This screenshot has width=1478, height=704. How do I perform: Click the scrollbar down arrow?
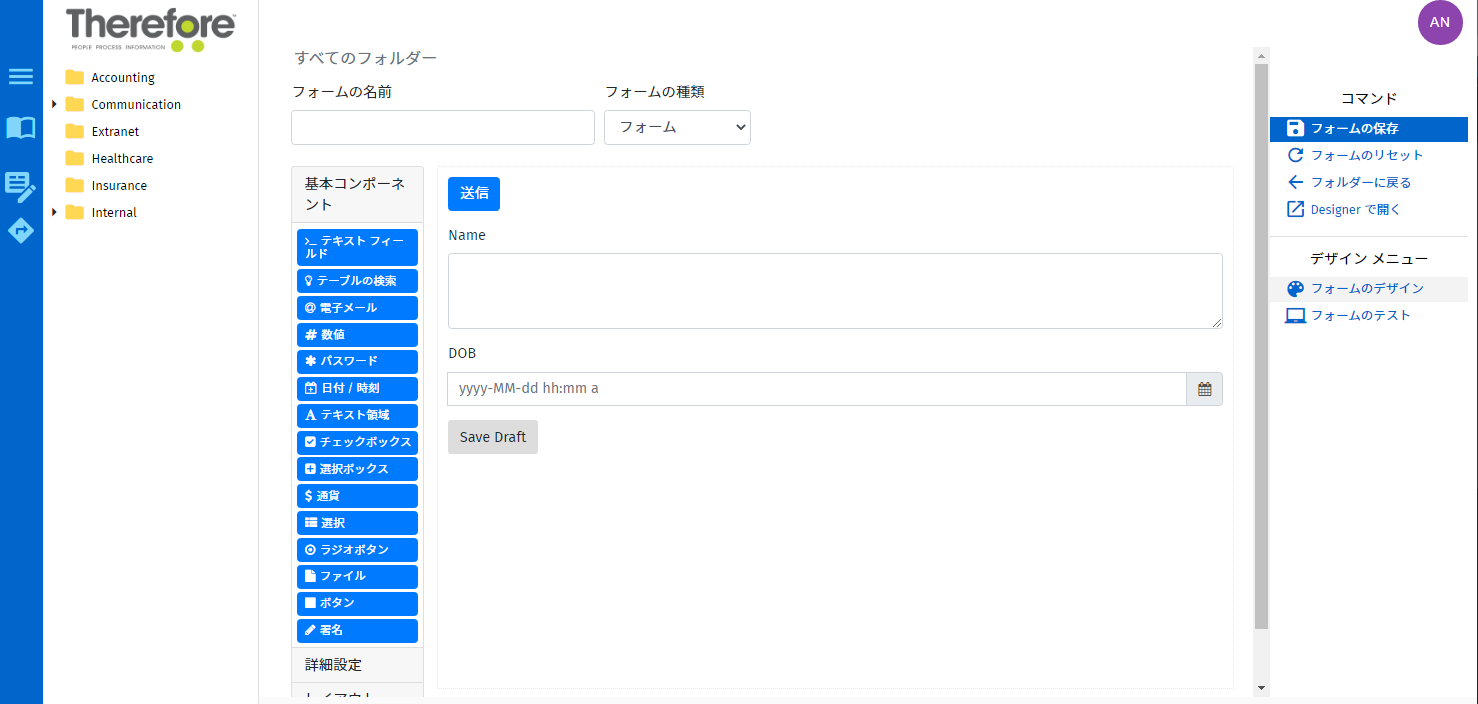[1261, 688]
